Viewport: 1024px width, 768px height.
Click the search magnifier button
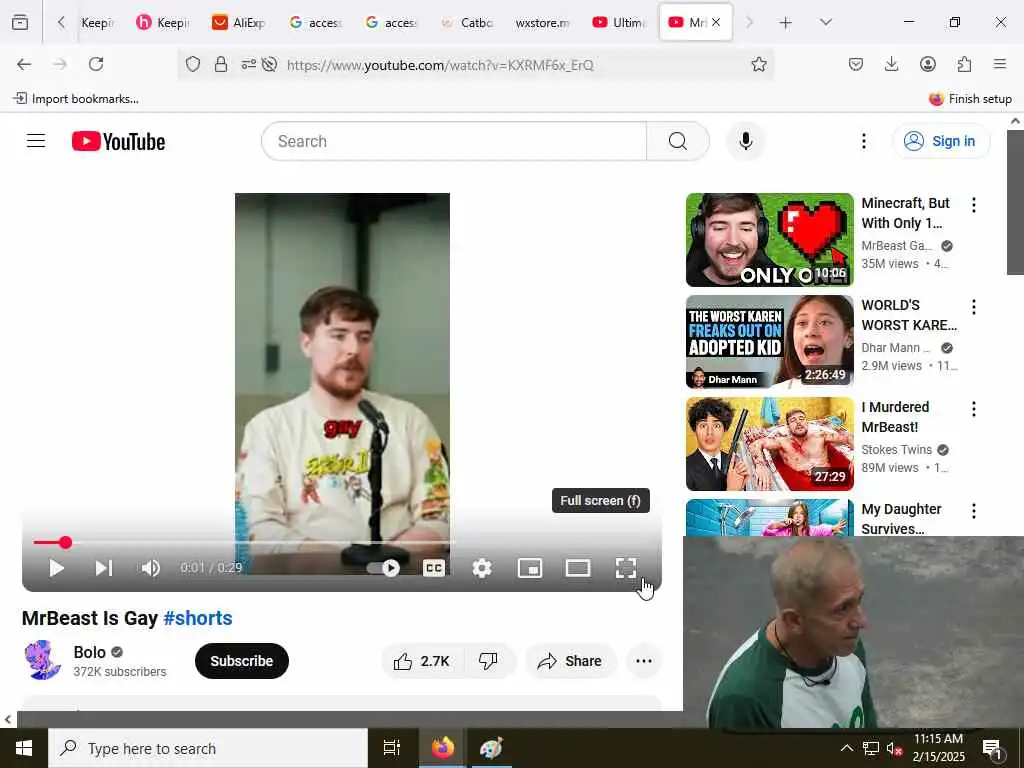[678, 141]
